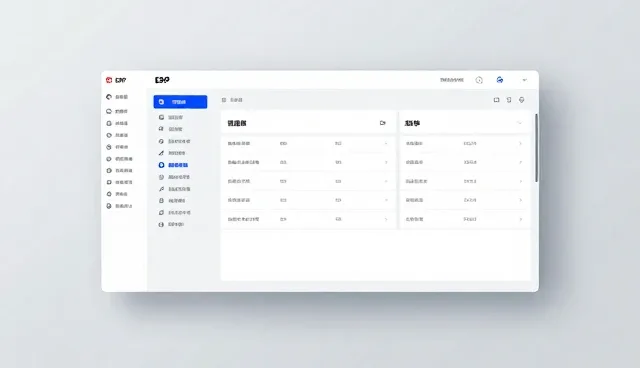Click the header text link beside clock
This screenshot has width=640, height=368.
(452, 80)
